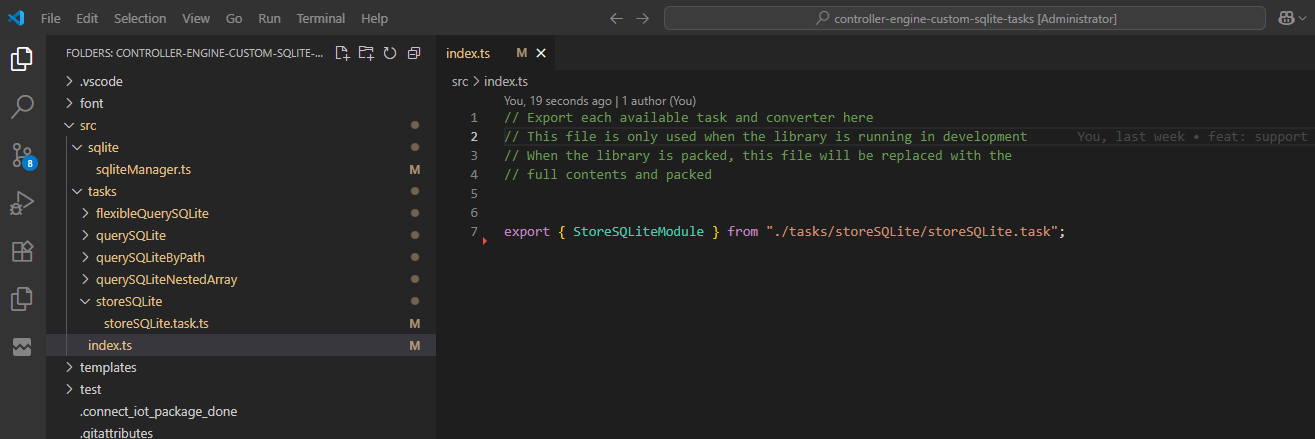Open Copilot chat icon in title bar
The width and height of the screenshot is (1315, 439).
pyautogui.click(x=1286, y=18)
